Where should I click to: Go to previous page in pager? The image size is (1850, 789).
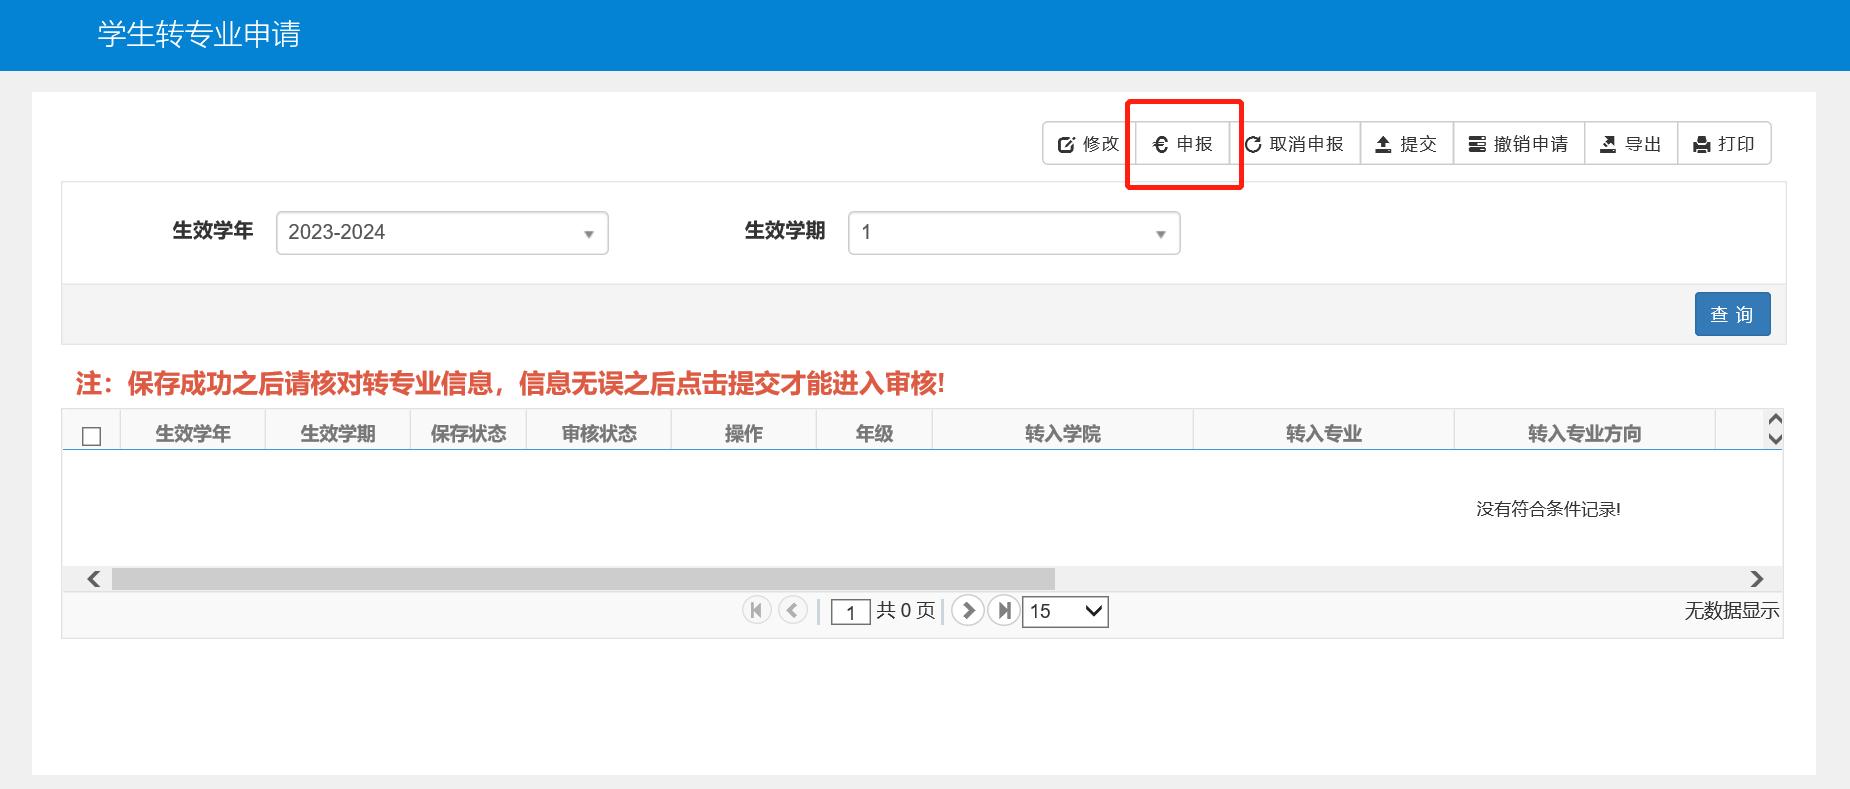tap(793, 610)
